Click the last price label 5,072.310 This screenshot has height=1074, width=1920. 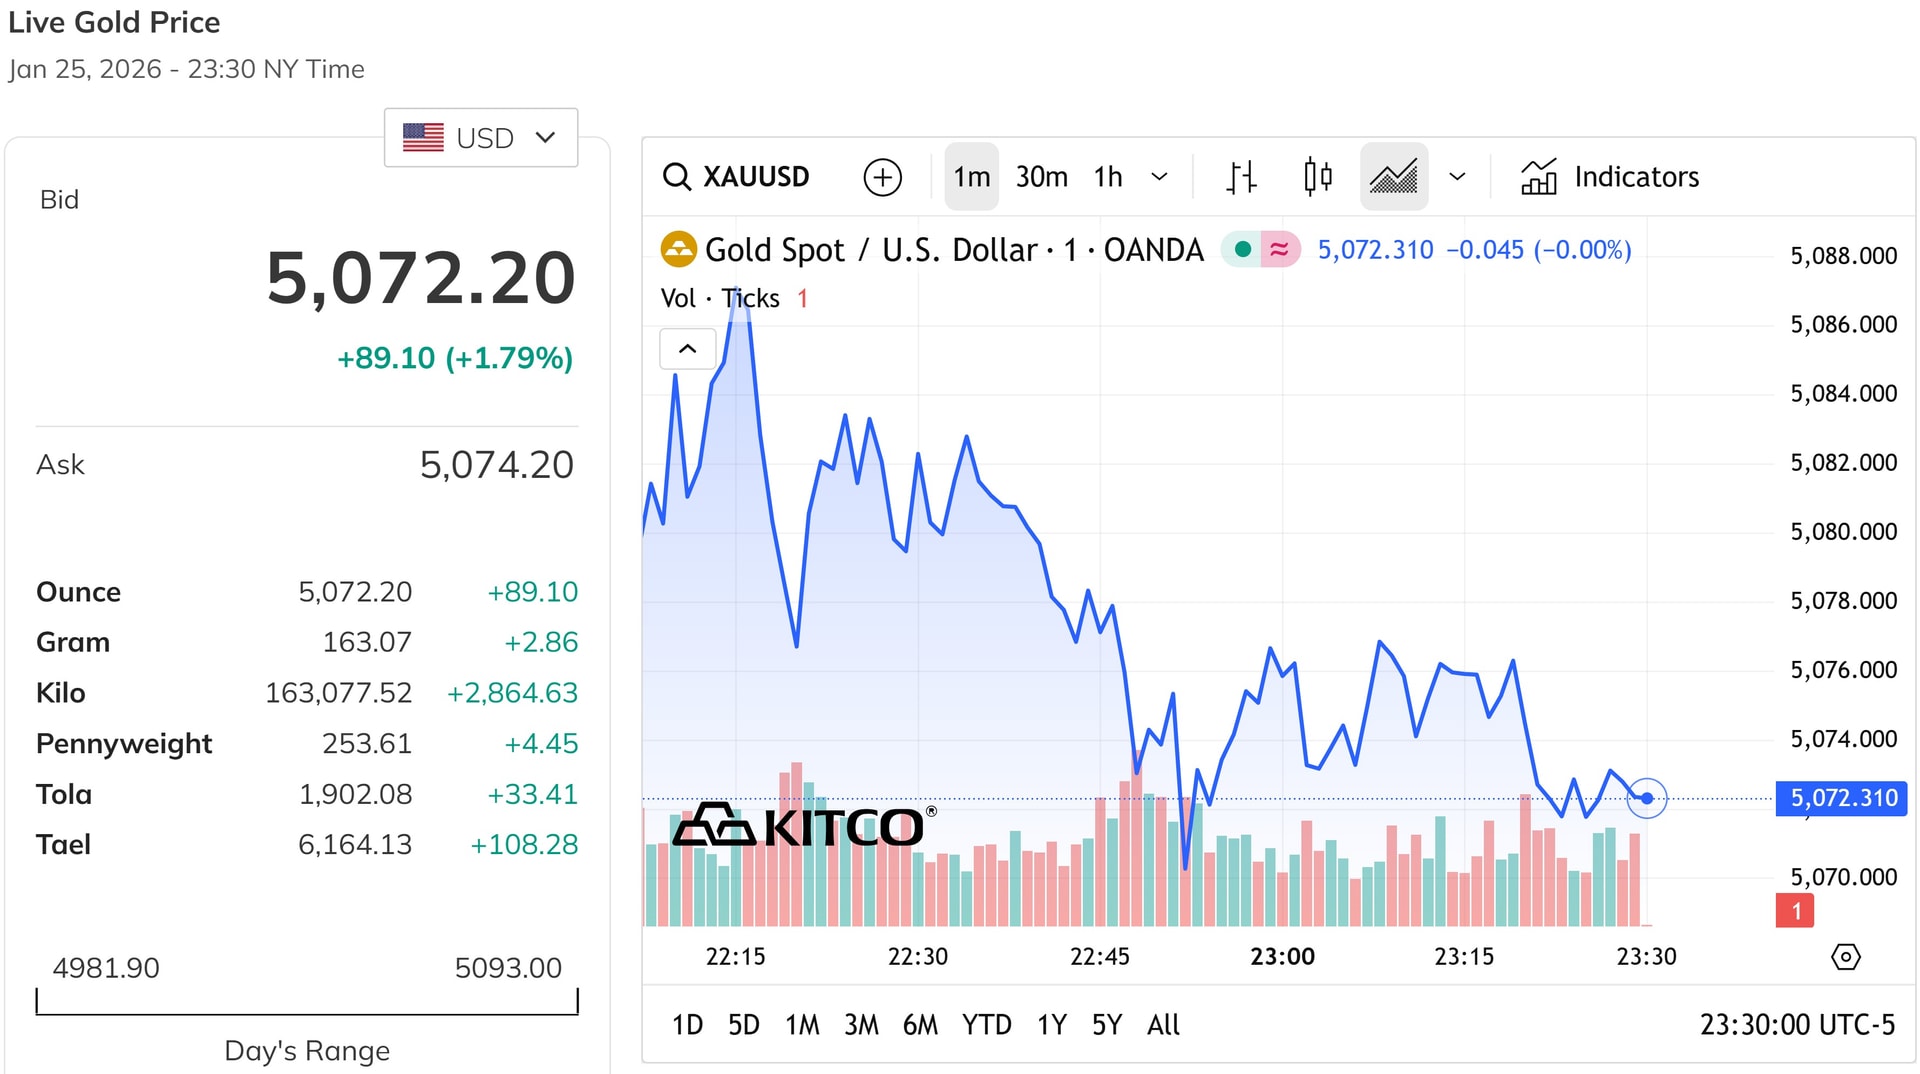point(1841,798)
